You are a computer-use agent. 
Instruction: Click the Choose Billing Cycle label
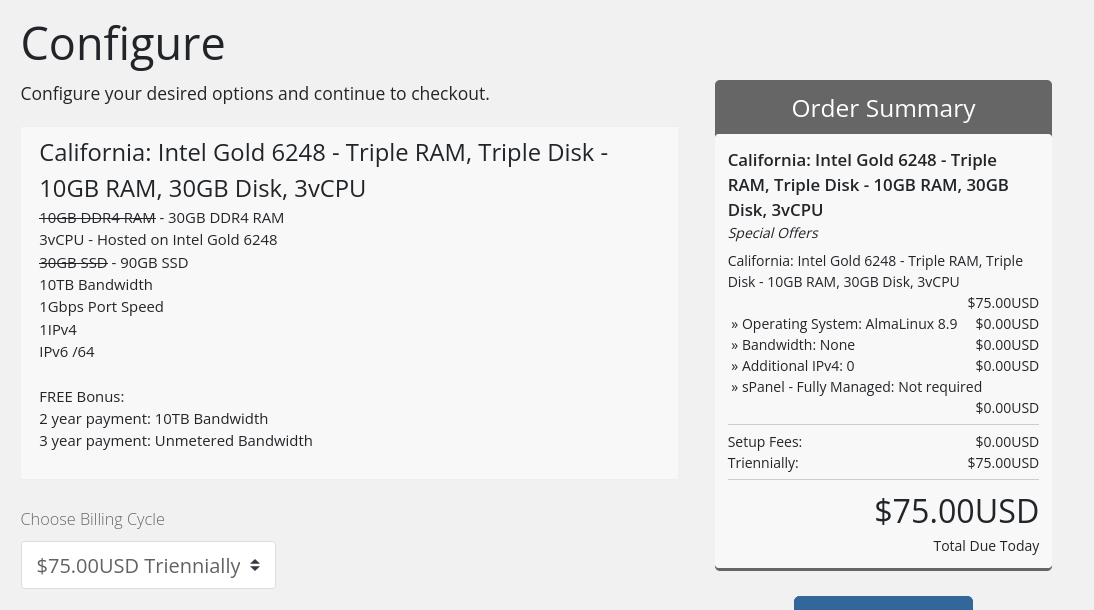[93, 519]
